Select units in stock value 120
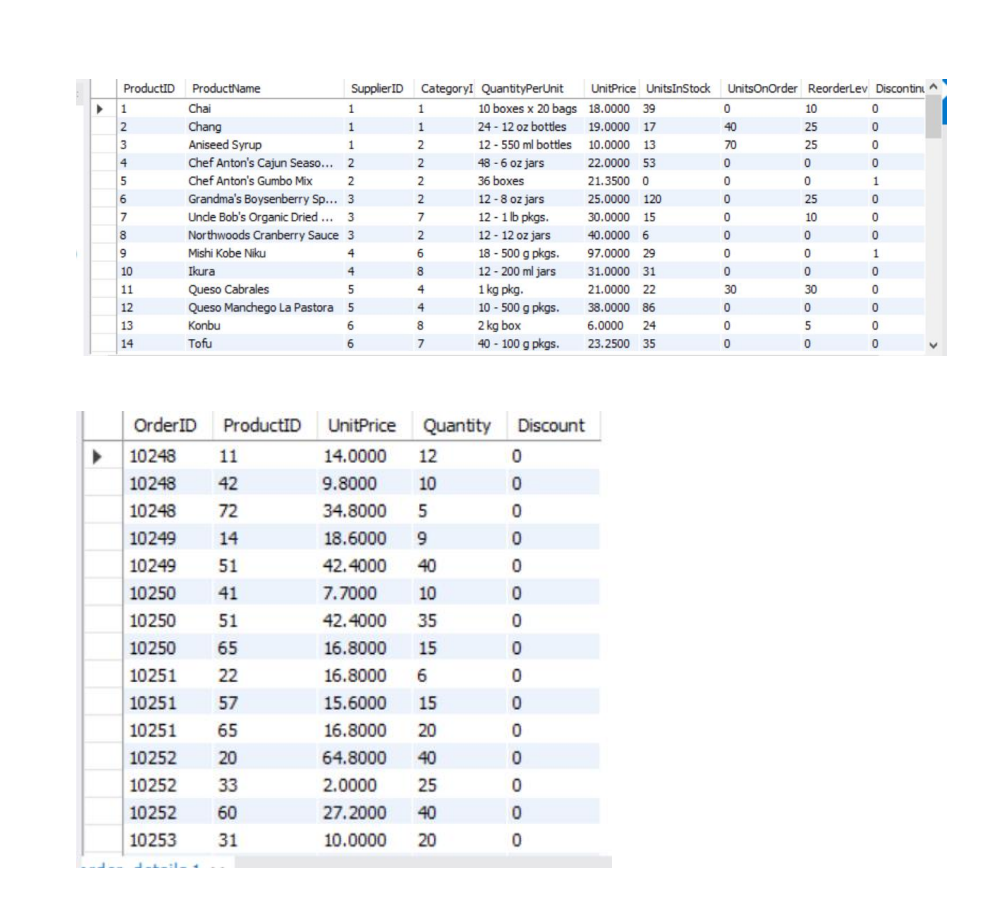This screenshot has height=912, width=988. (x=652, y=199)
